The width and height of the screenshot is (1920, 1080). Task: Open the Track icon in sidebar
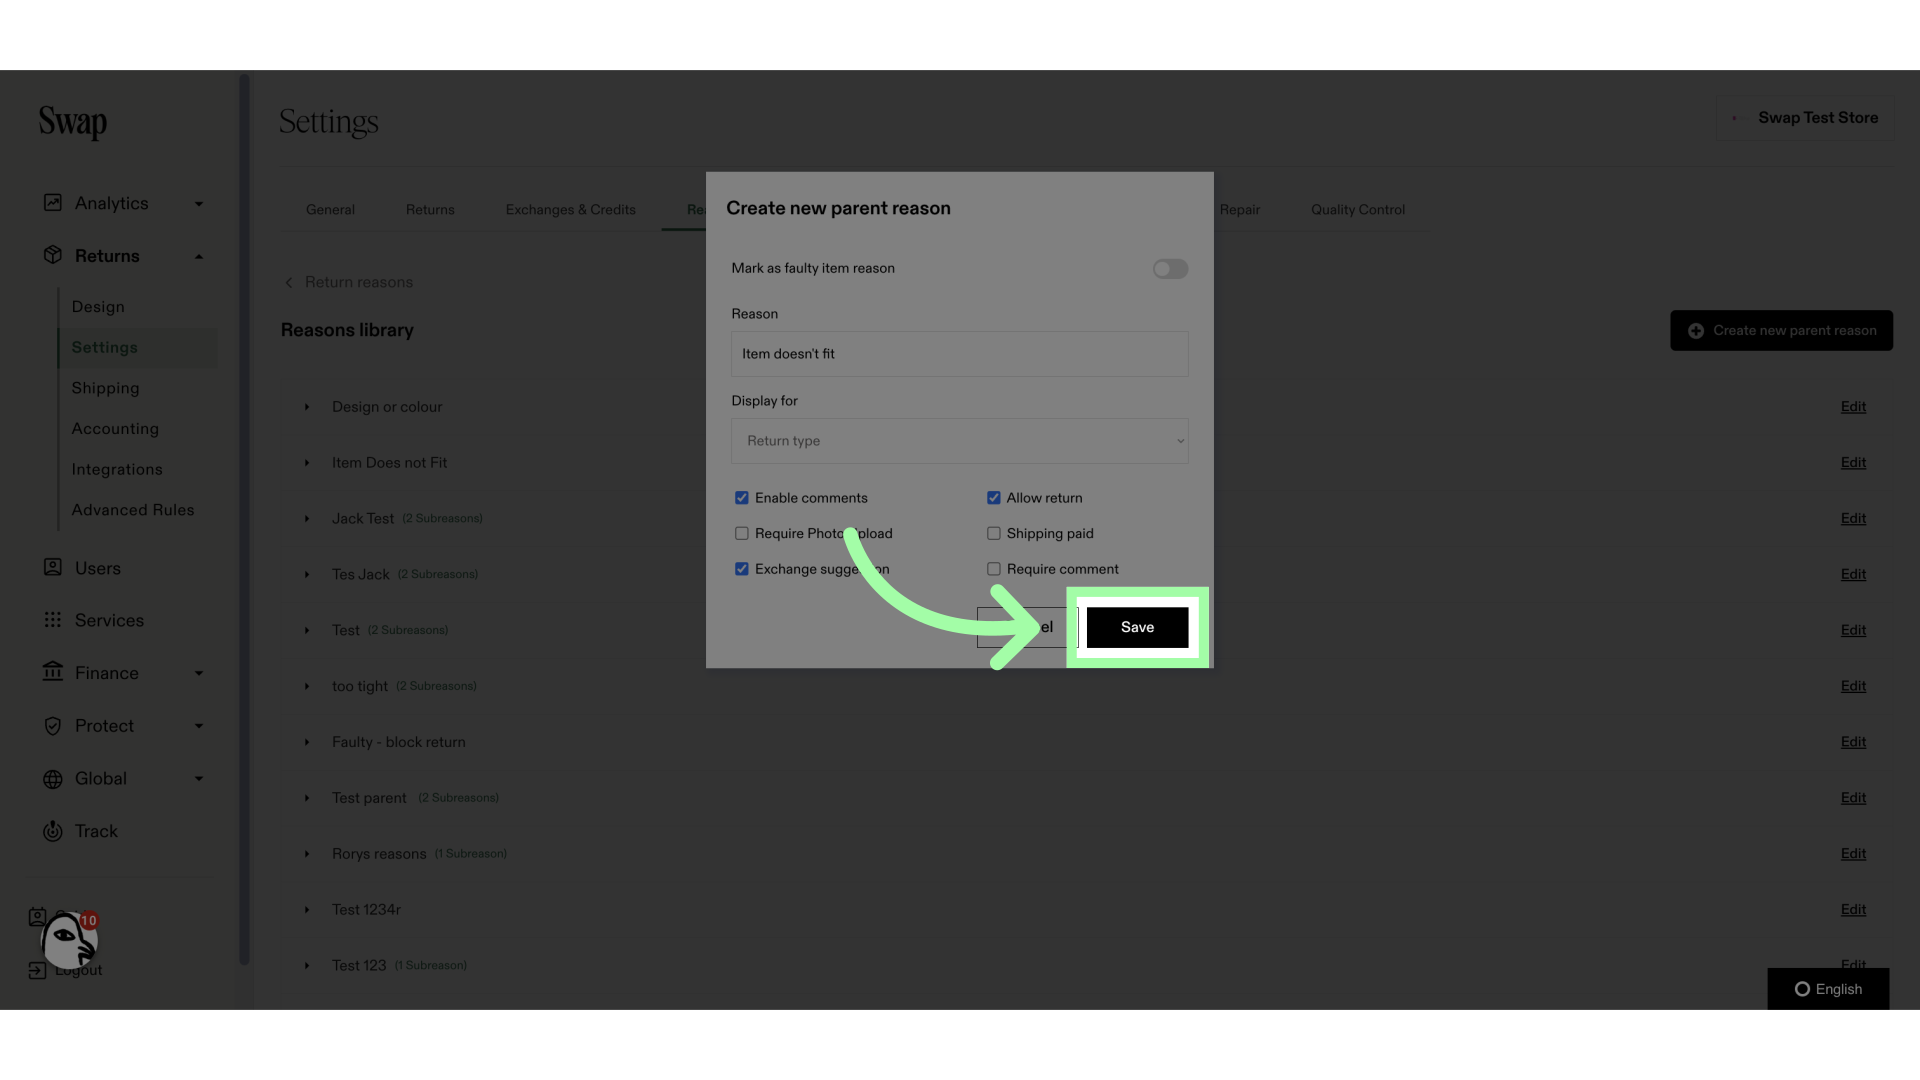53,831
